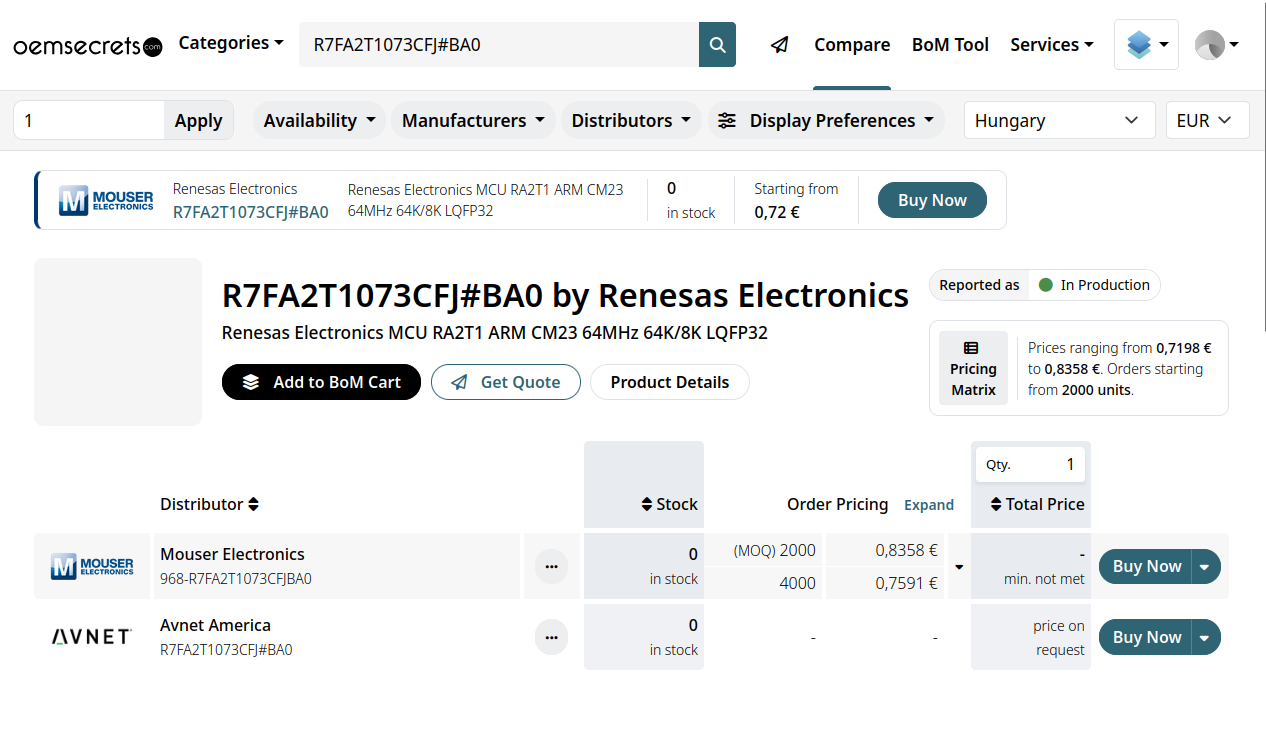Sort the table by Stock column
Image resolution: width=1266 pixels, height=748 pixels.
click(669, 504)
